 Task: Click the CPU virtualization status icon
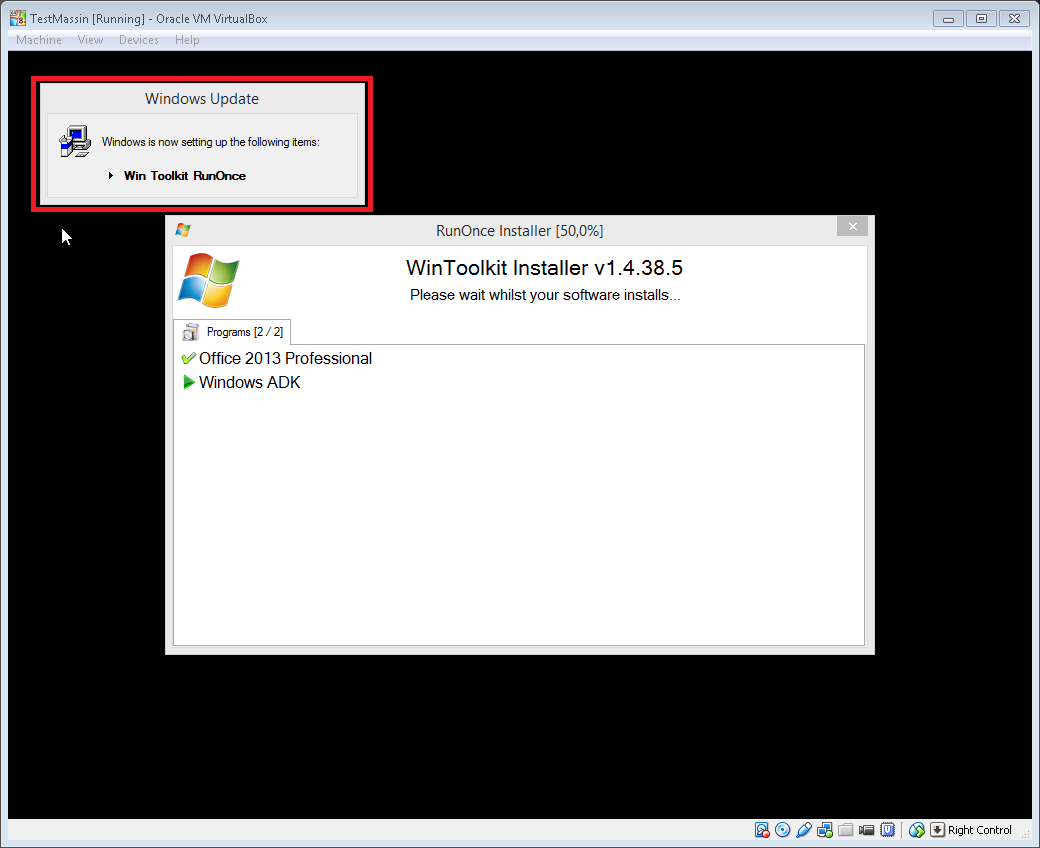(x=887, y=830)
